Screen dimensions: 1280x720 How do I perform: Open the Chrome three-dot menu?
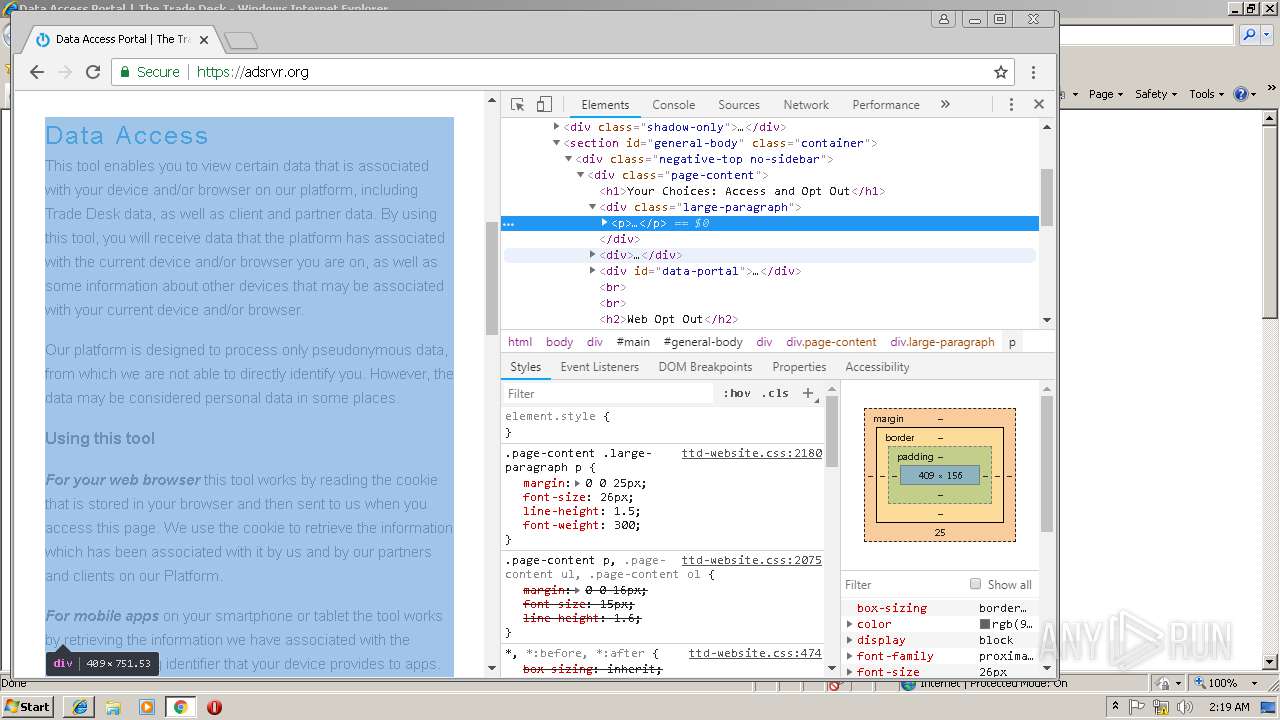(1034, 72)
